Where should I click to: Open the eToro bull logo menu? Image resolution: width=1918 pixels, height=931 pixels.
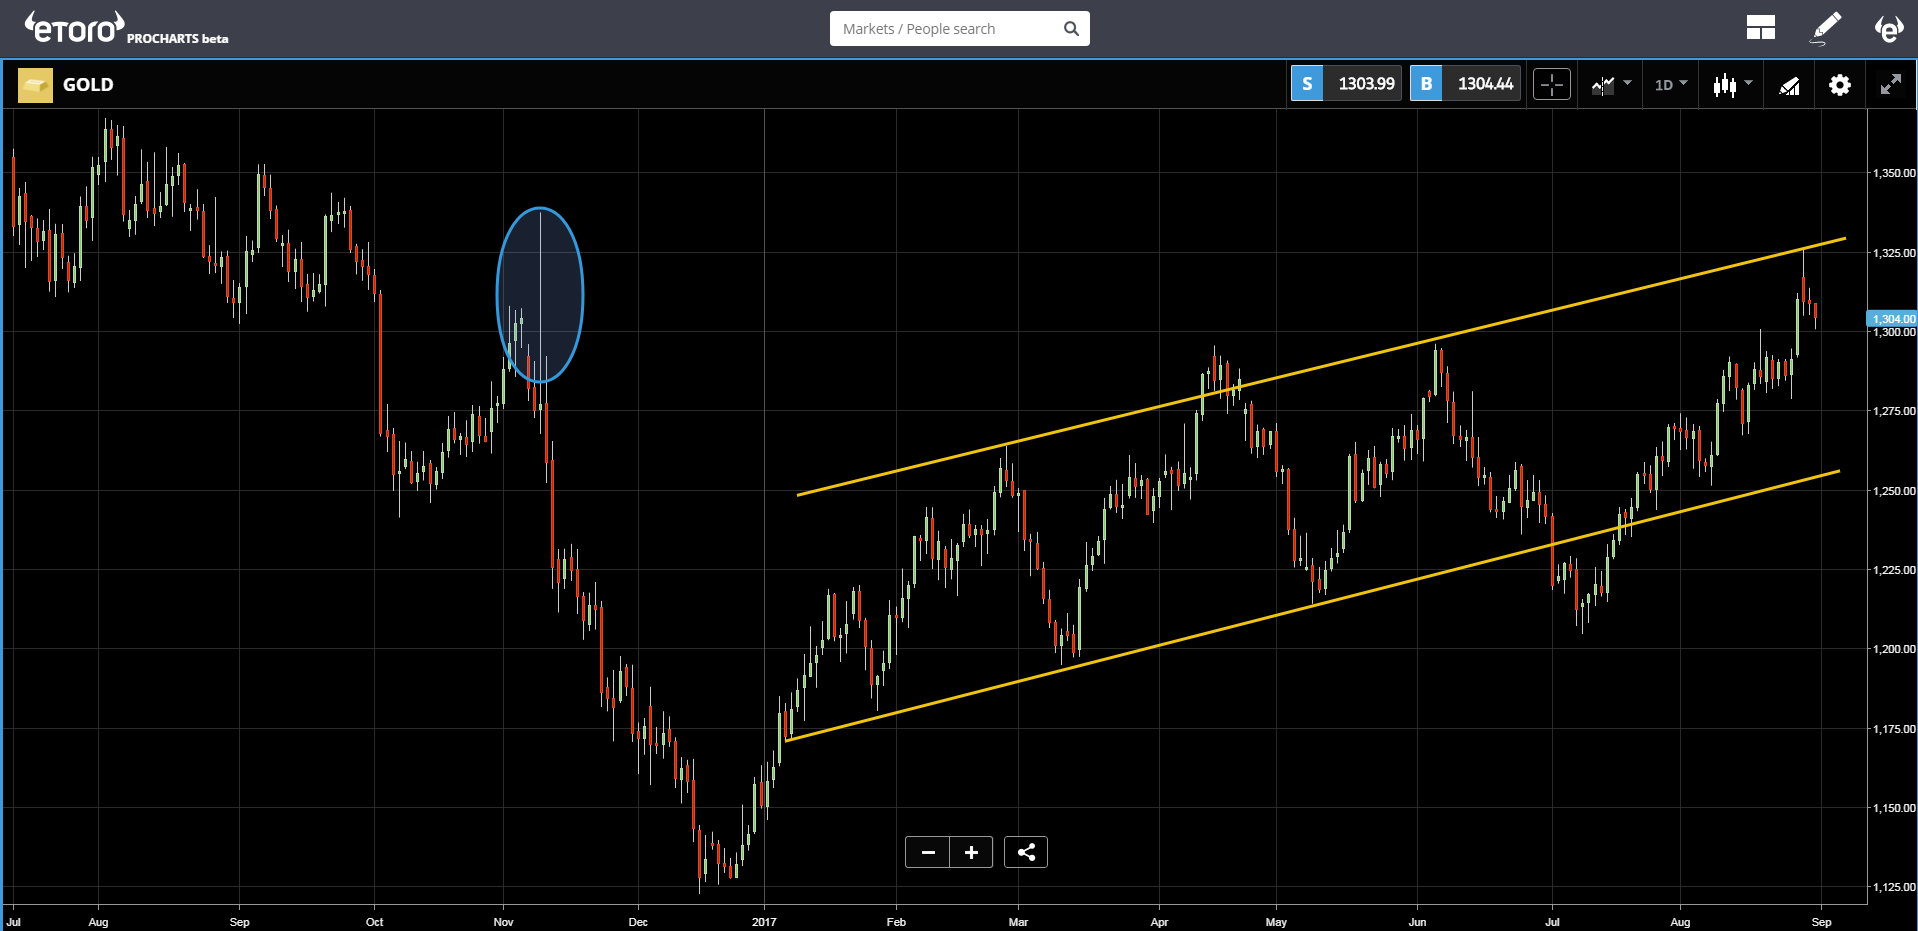coord(1888,28)
